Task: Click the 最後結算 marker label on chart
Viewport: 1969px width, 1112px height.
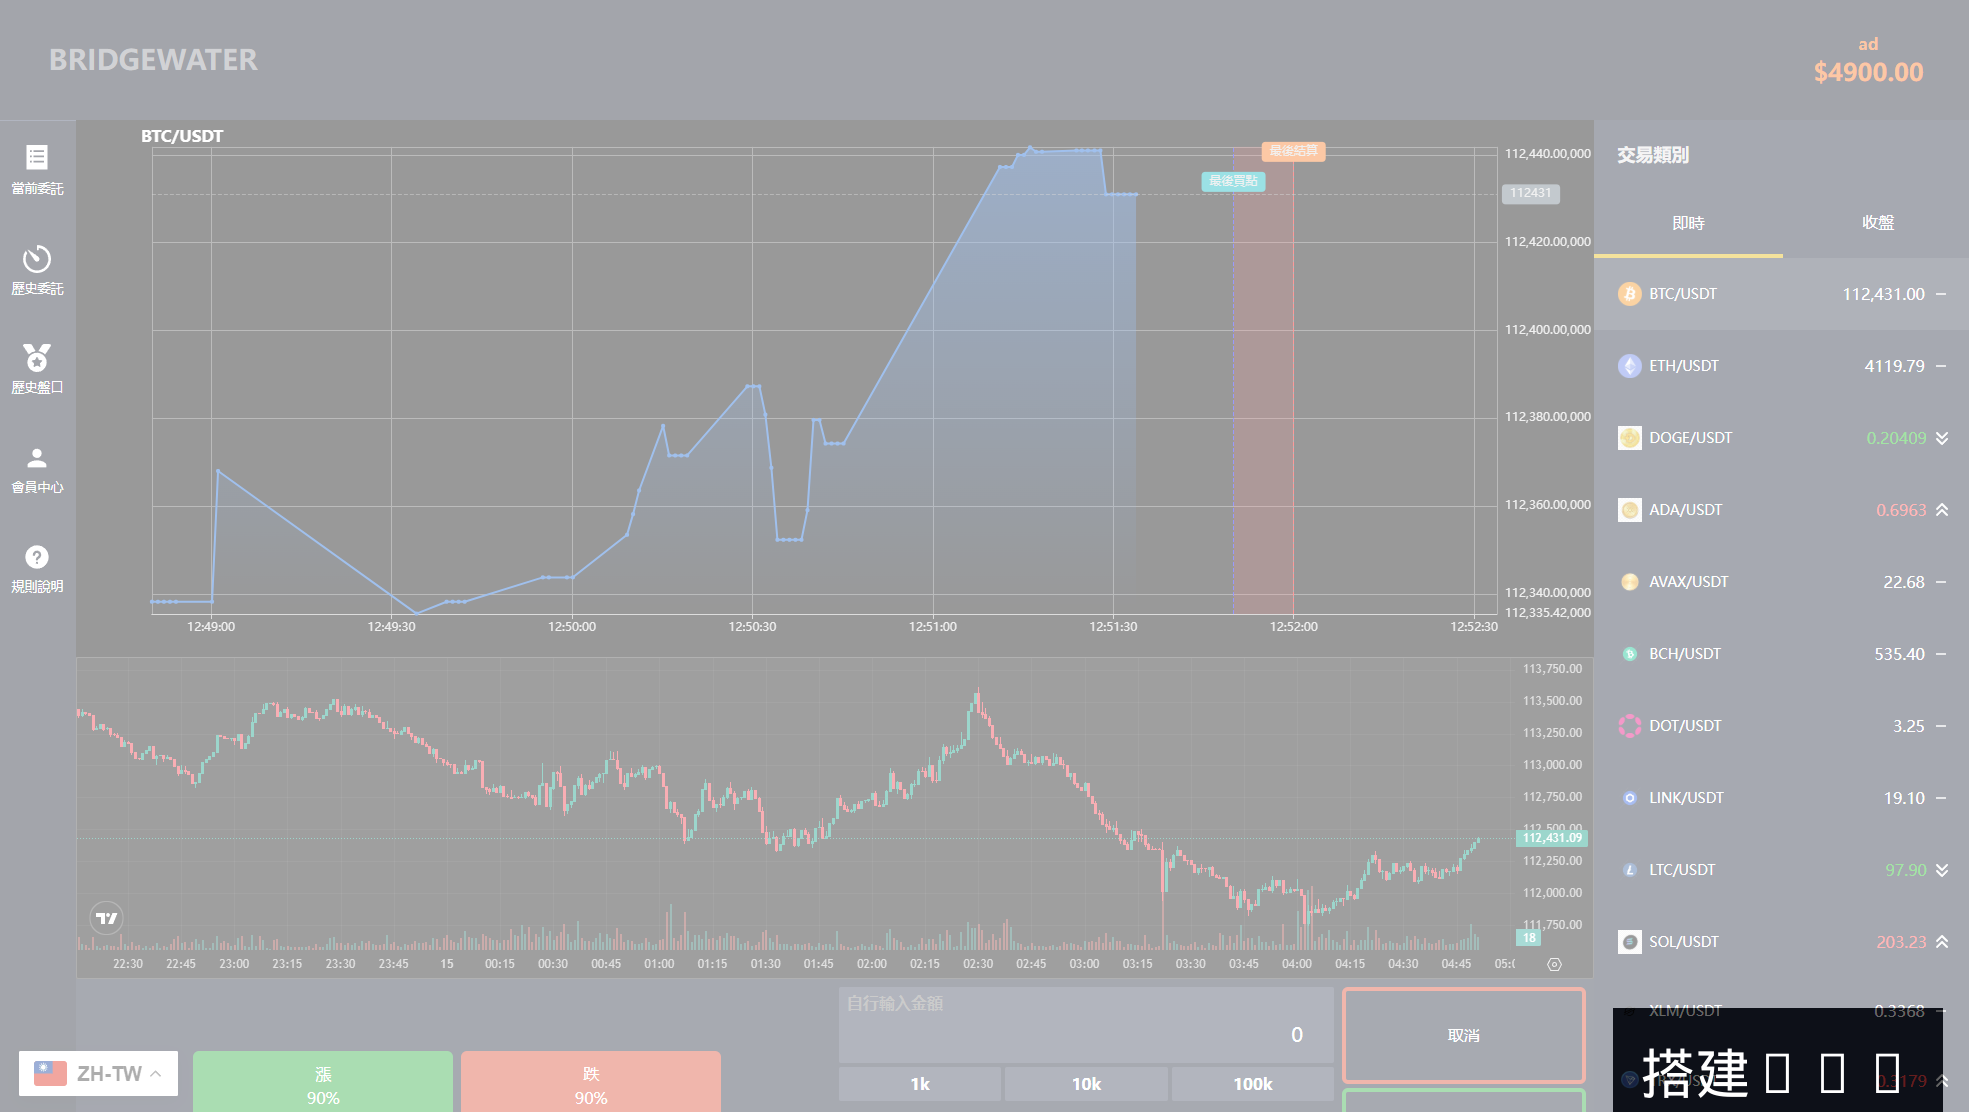Action: tap(1293, 151)
